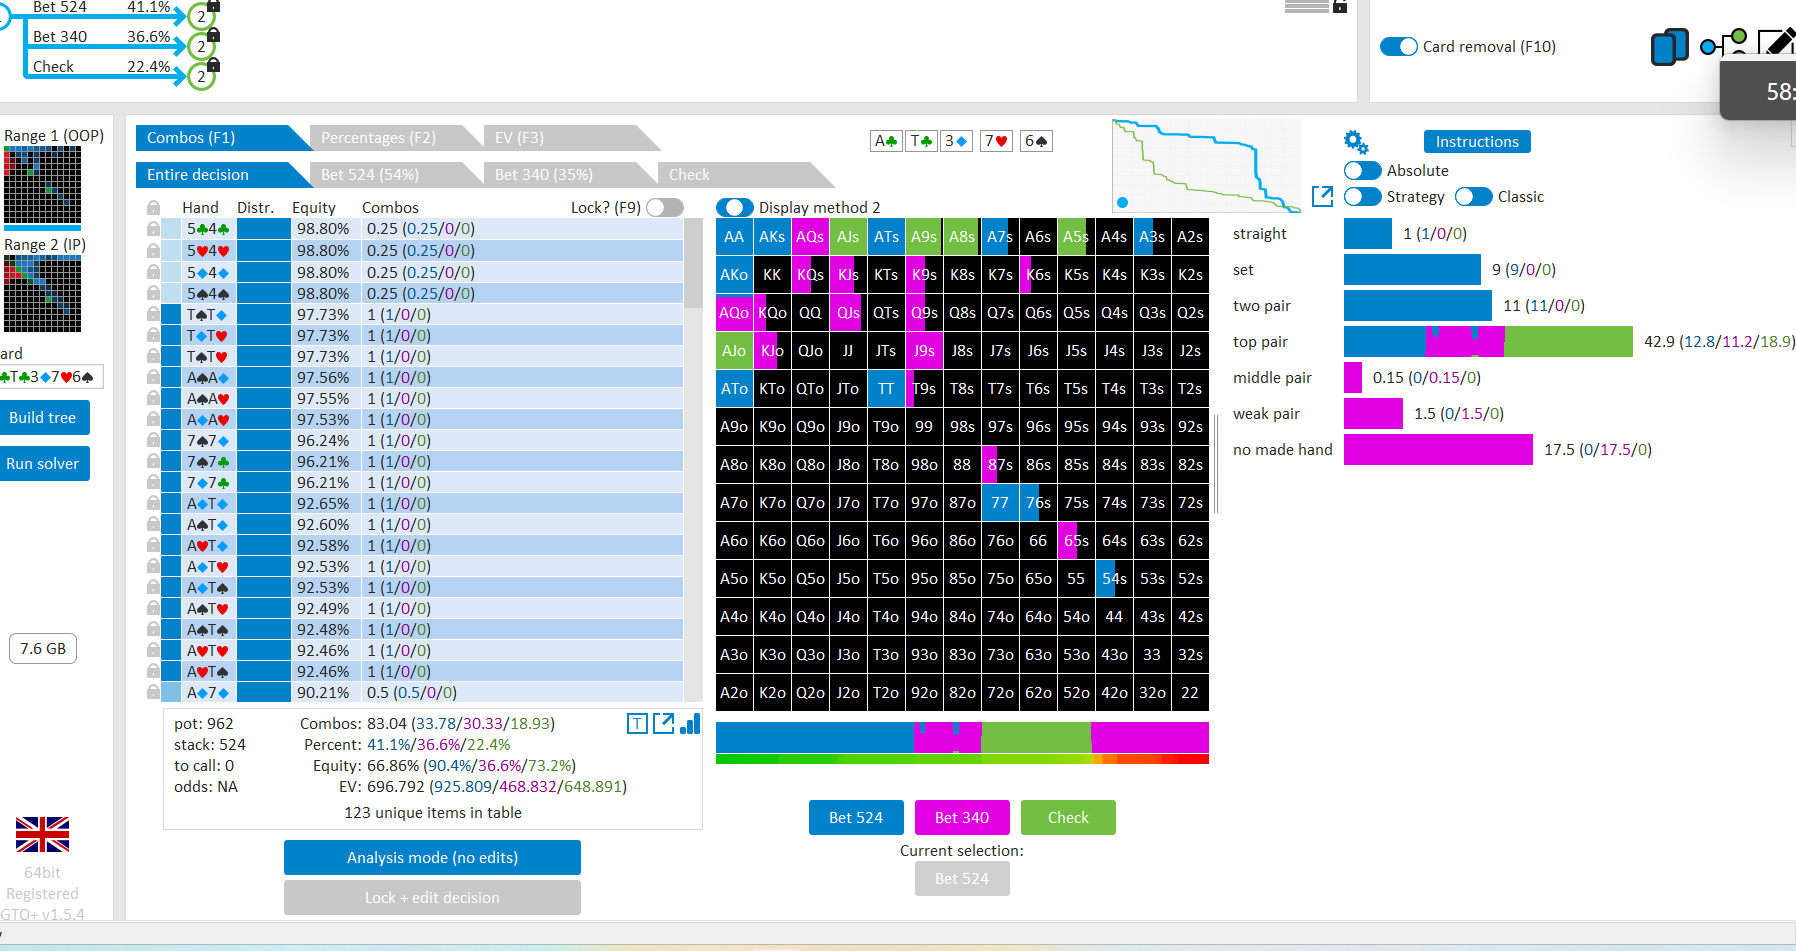Select the Bet 340 (35%) tab
Screen dimensions: 1796x951
click(570, 175)
